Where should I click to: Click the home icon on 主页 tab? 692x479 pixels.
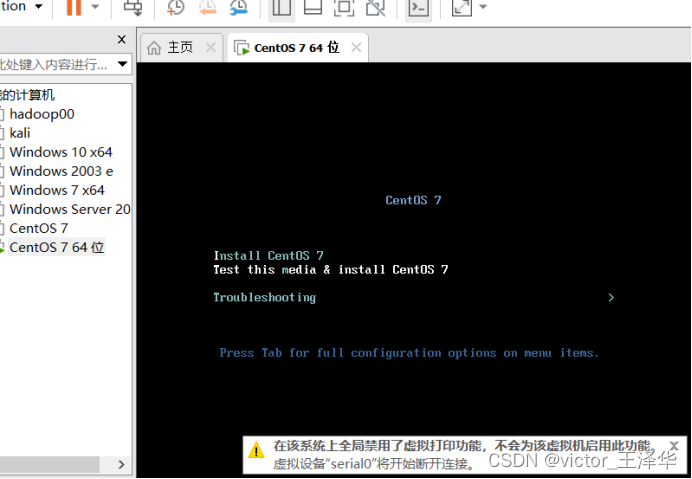coord(154,48)
